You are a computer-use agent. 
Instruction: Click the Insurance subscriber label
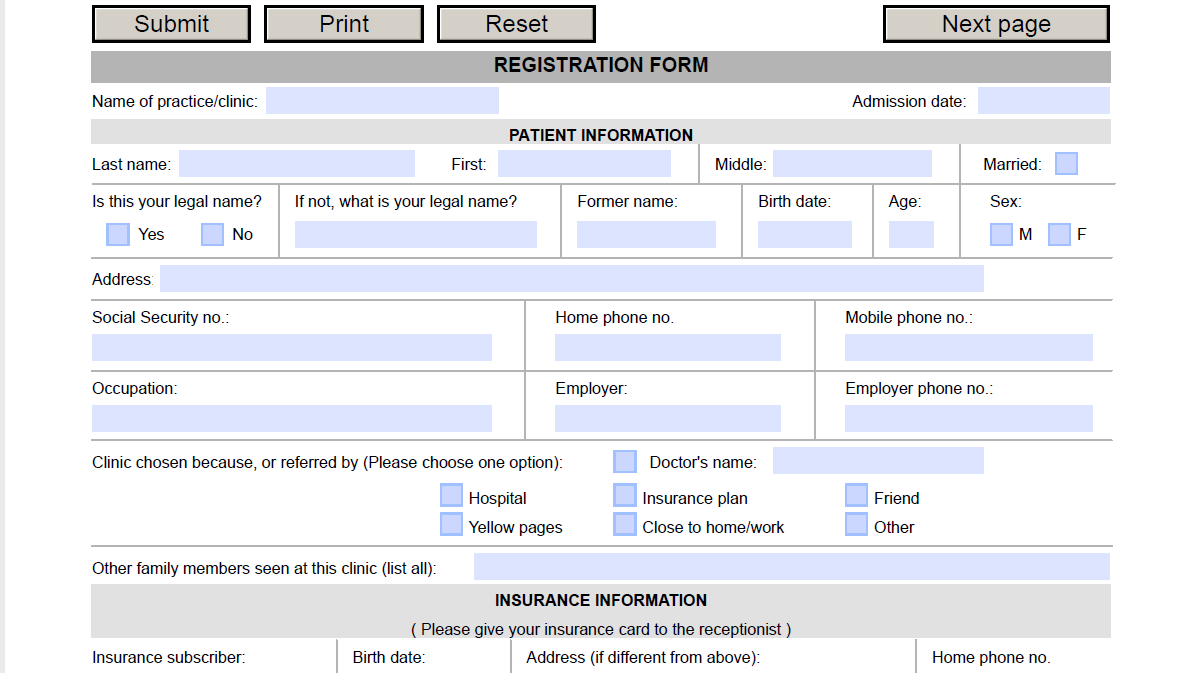click(168, 658)
